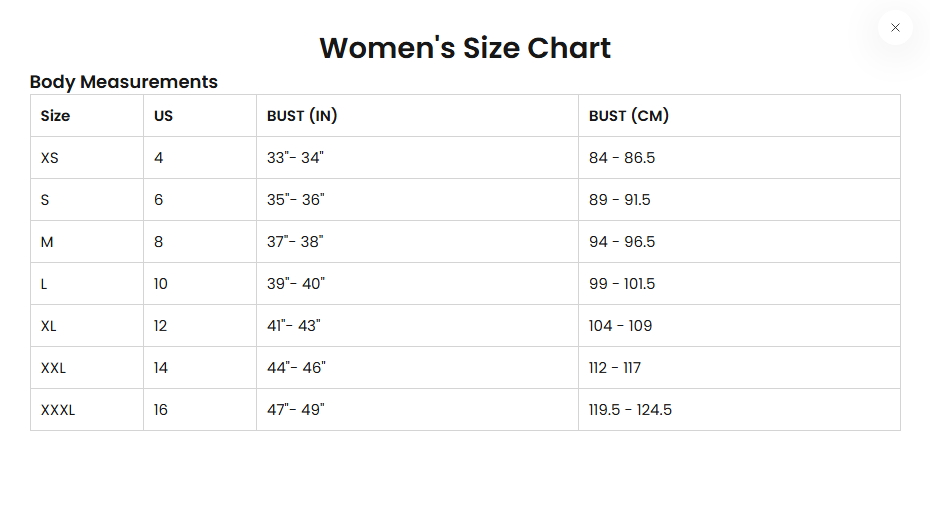The image size is (930, 522).
Task: Click the Size column header
Action: point(56,116)
